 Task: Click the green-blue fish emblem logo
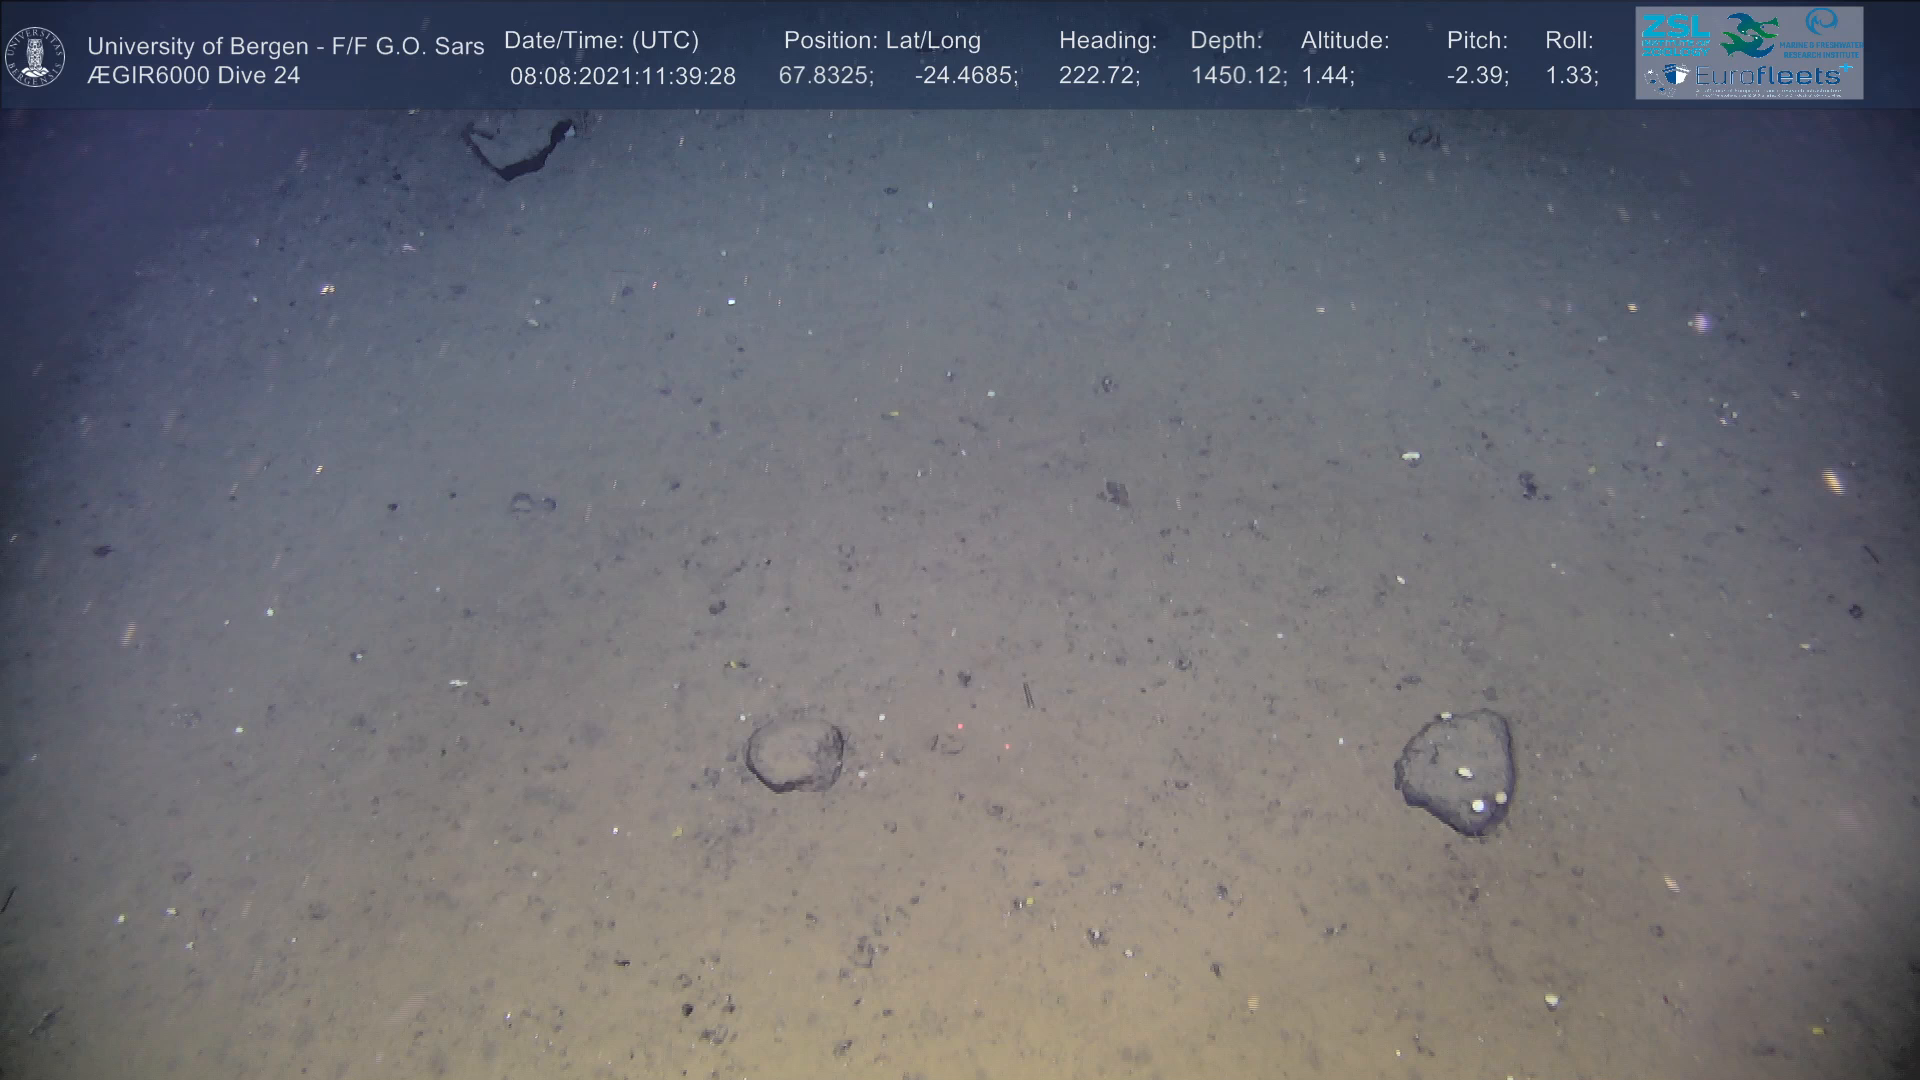coord(1749,35)
